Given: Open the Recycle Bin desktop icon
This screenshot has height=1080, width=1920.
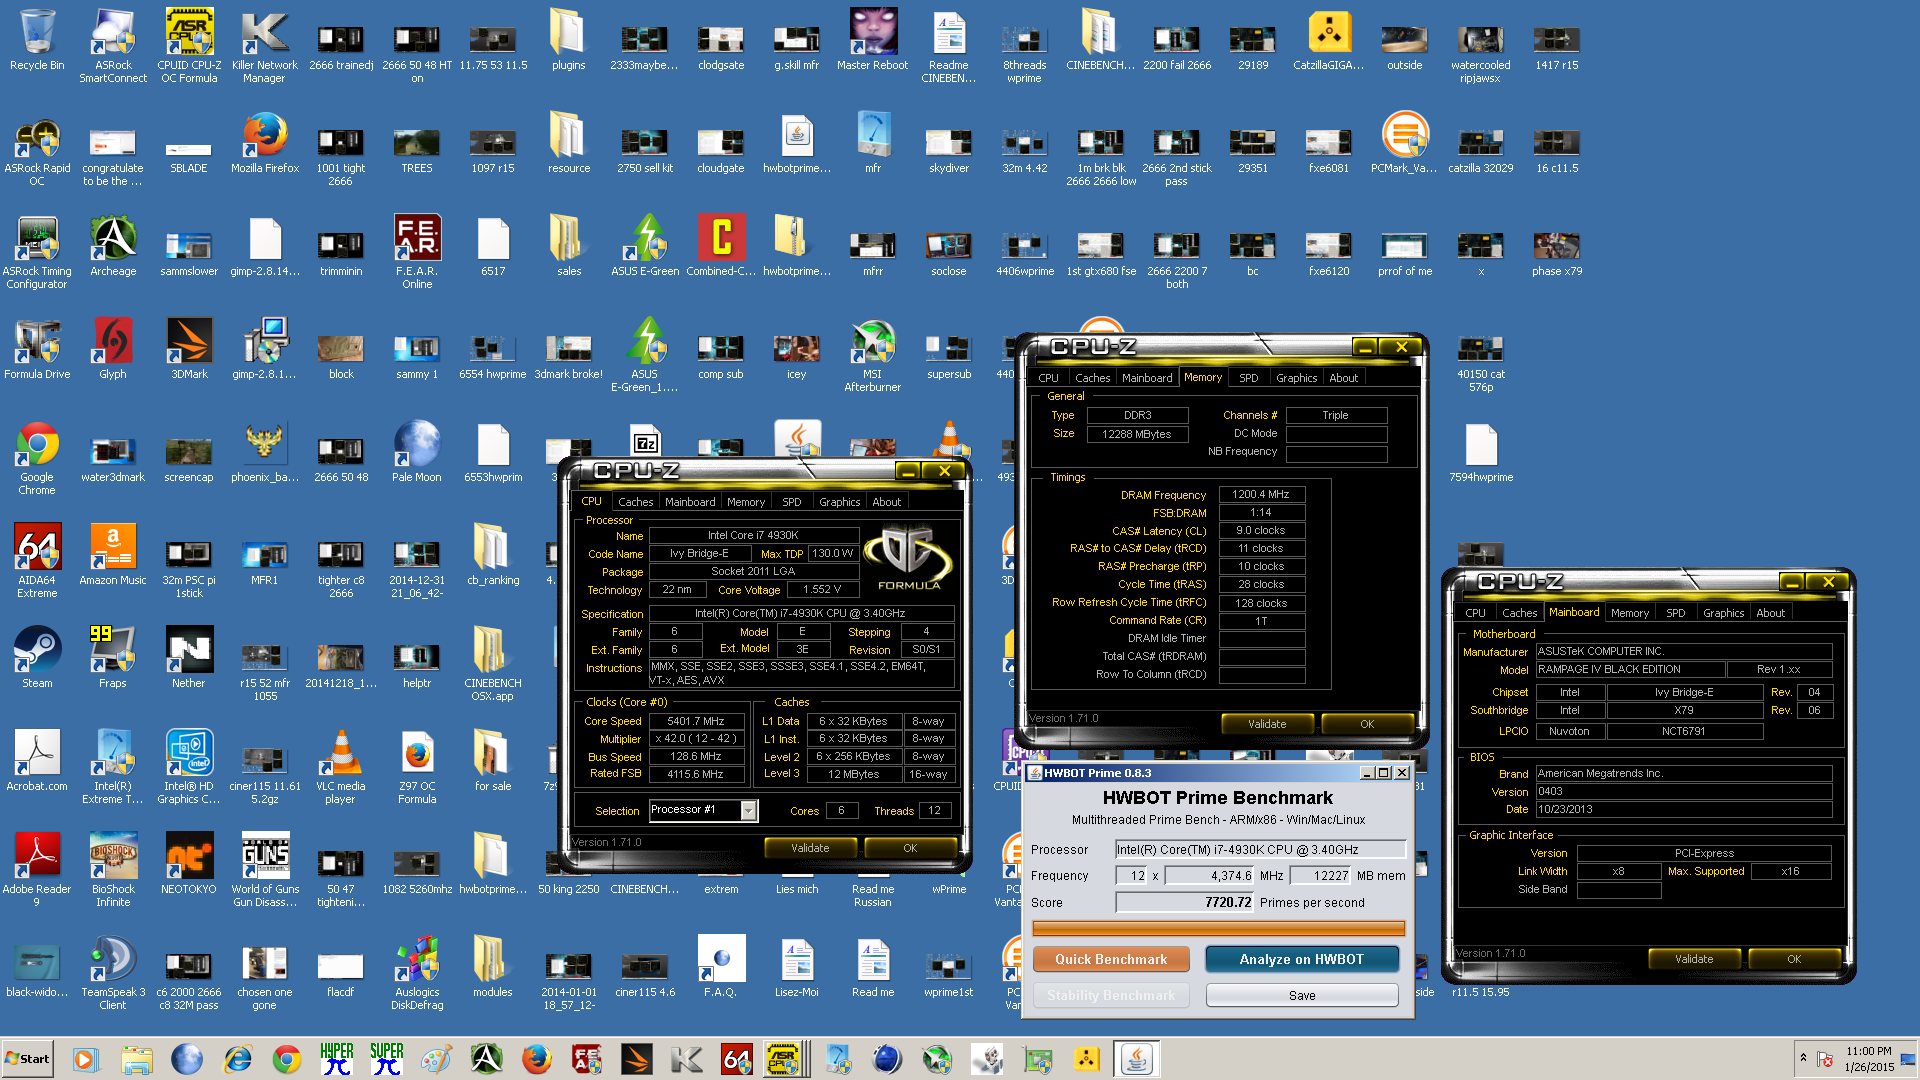Looking at the screenshot, I should (x=37, y=40).
